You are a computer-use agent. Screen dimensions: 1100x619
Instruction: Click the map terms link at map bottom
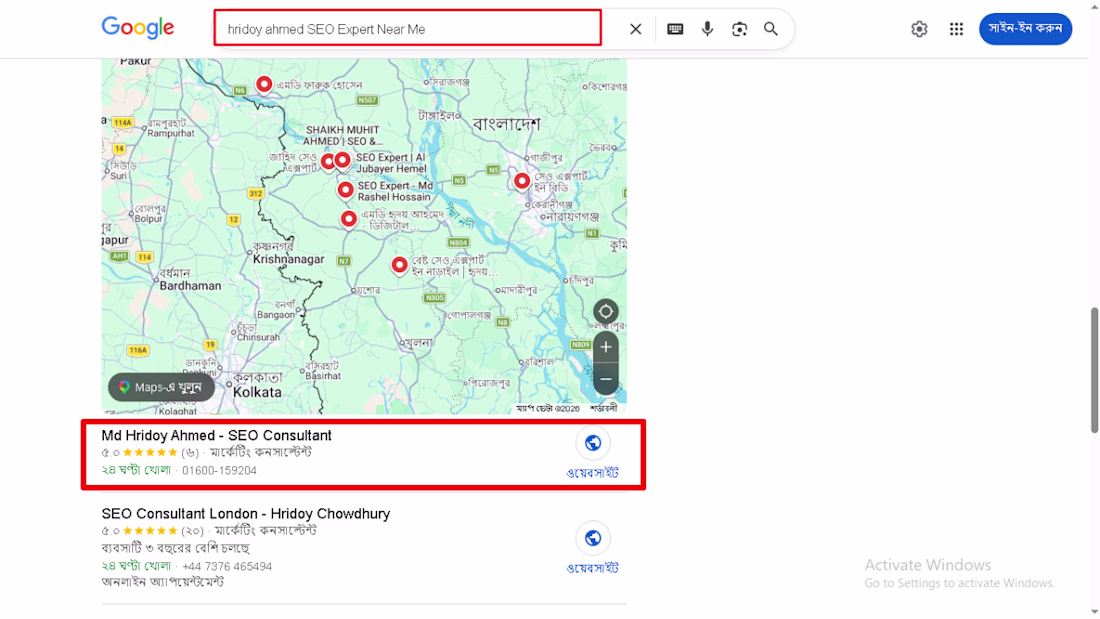[x=603, y=408]
